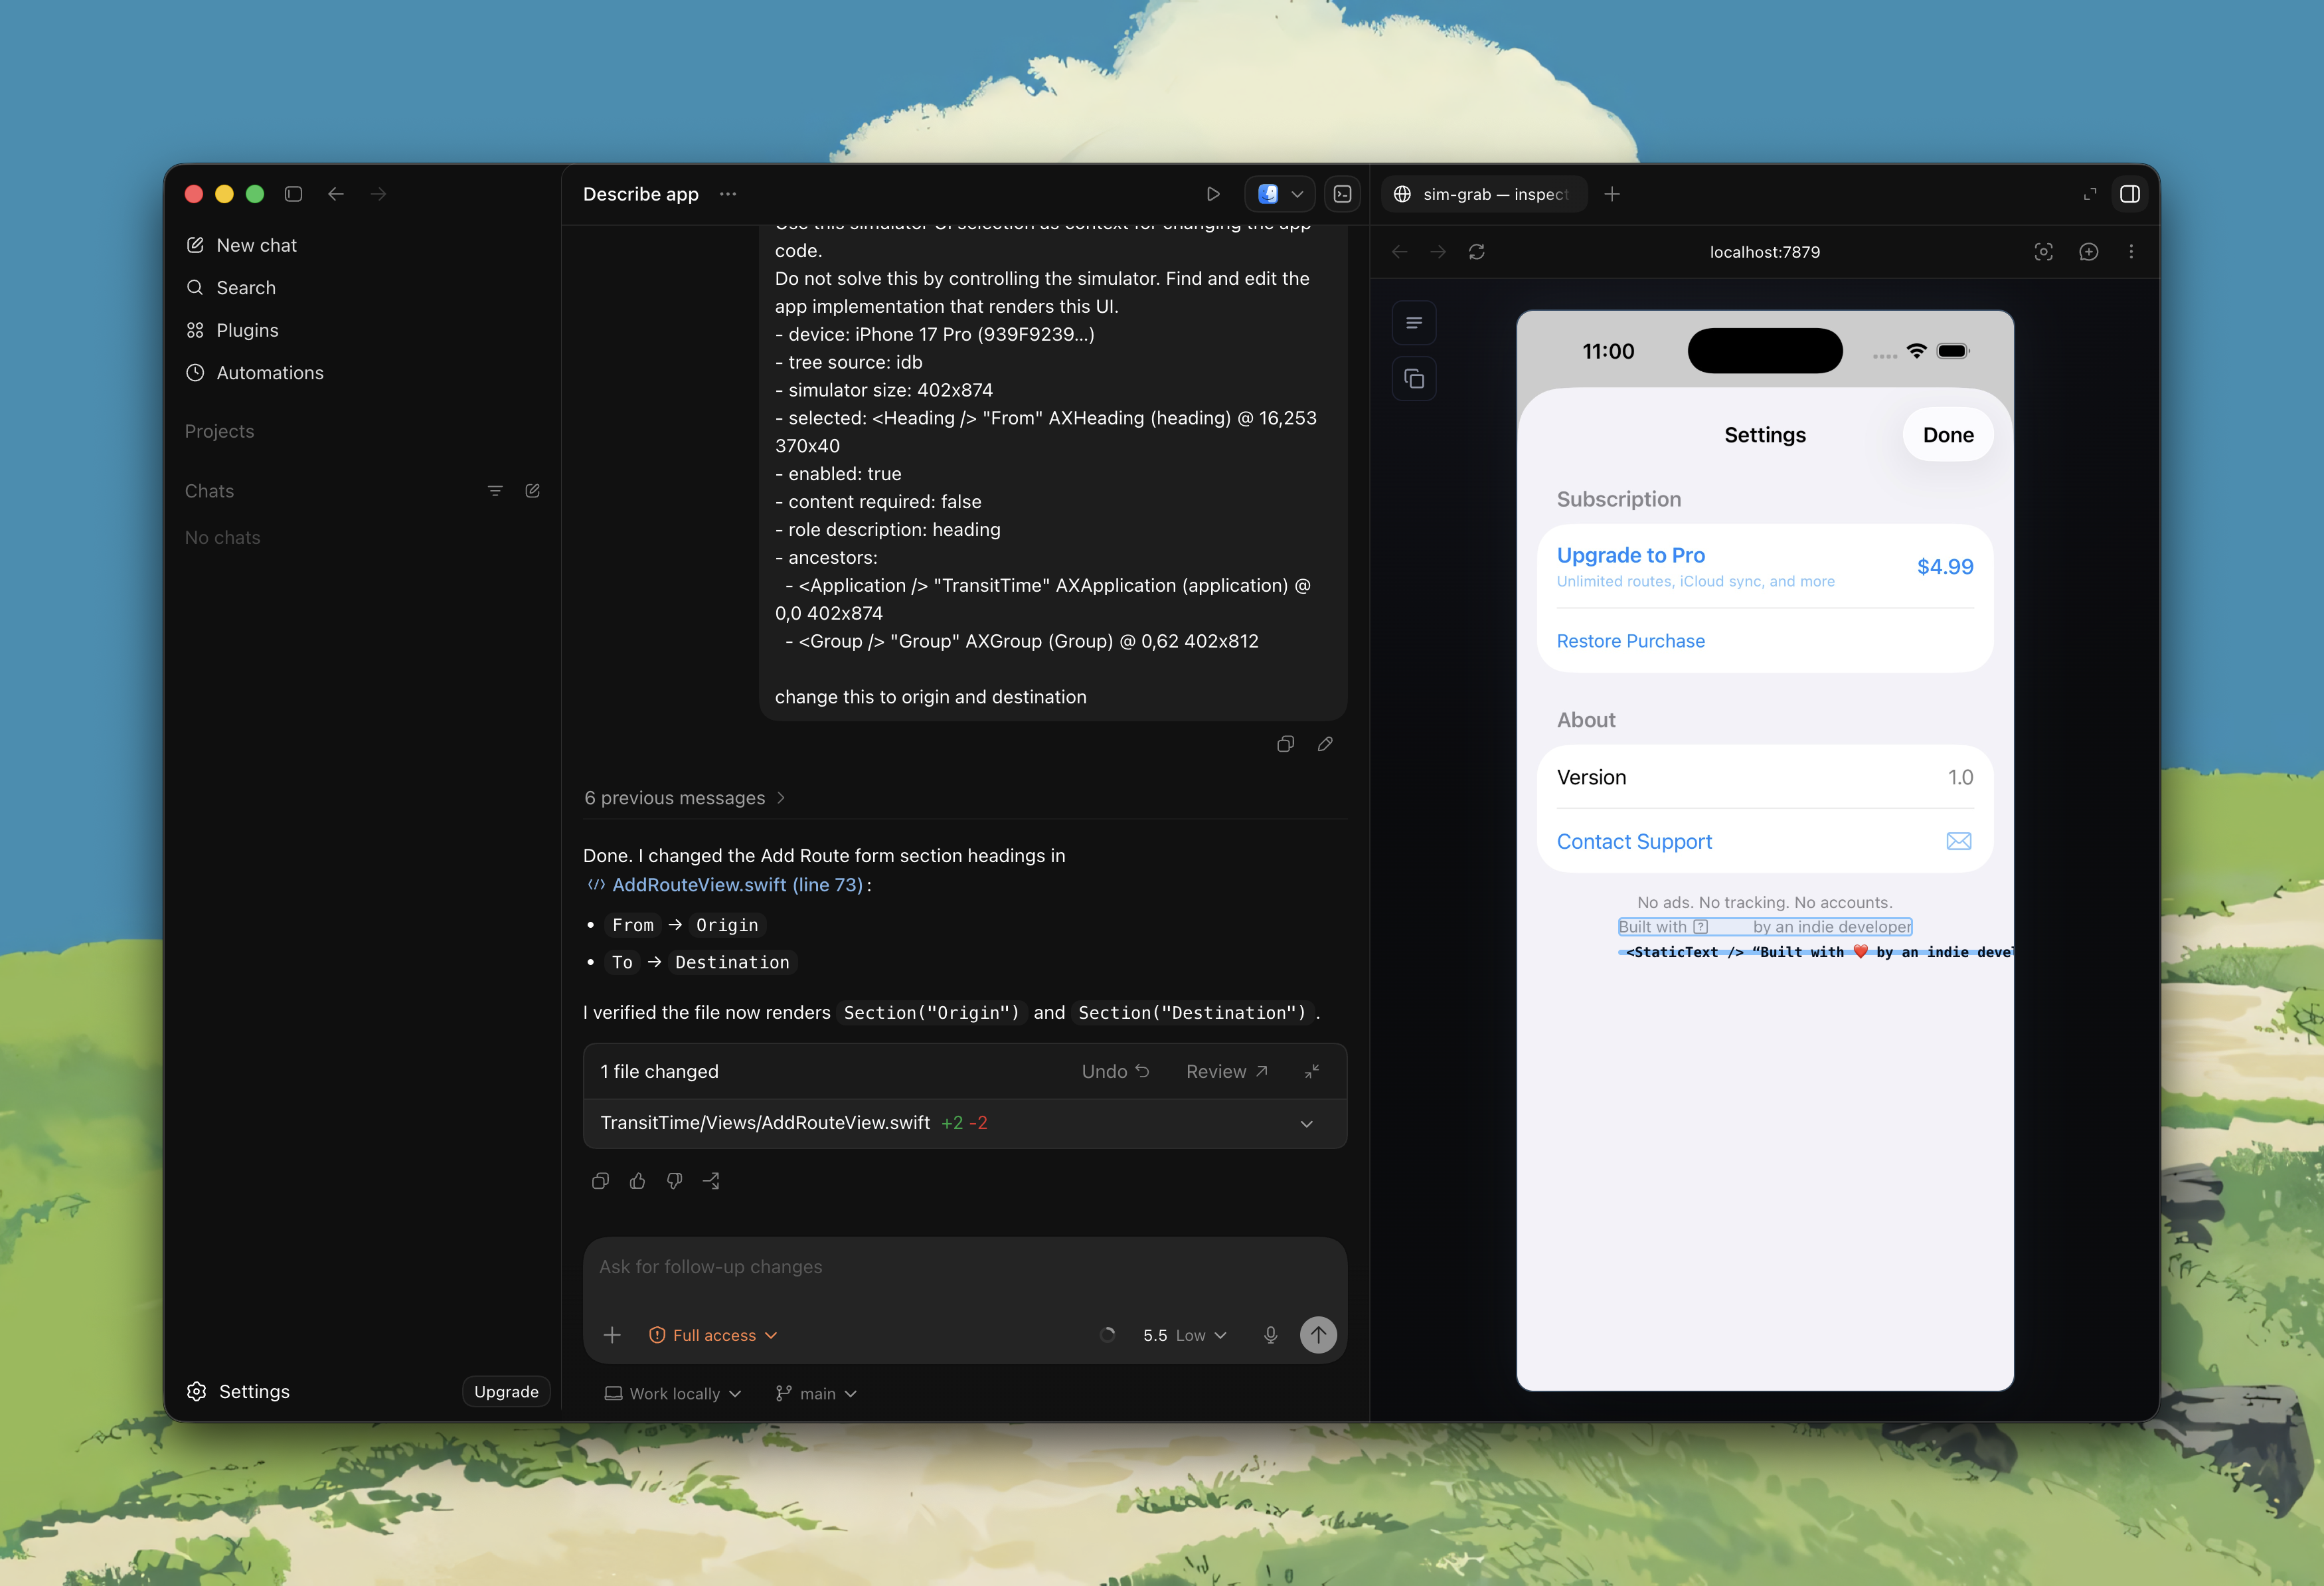The image size is (2324, 1586).
Task: Focus the Ask for follow-up changes field
Action: click(965, 1267)
